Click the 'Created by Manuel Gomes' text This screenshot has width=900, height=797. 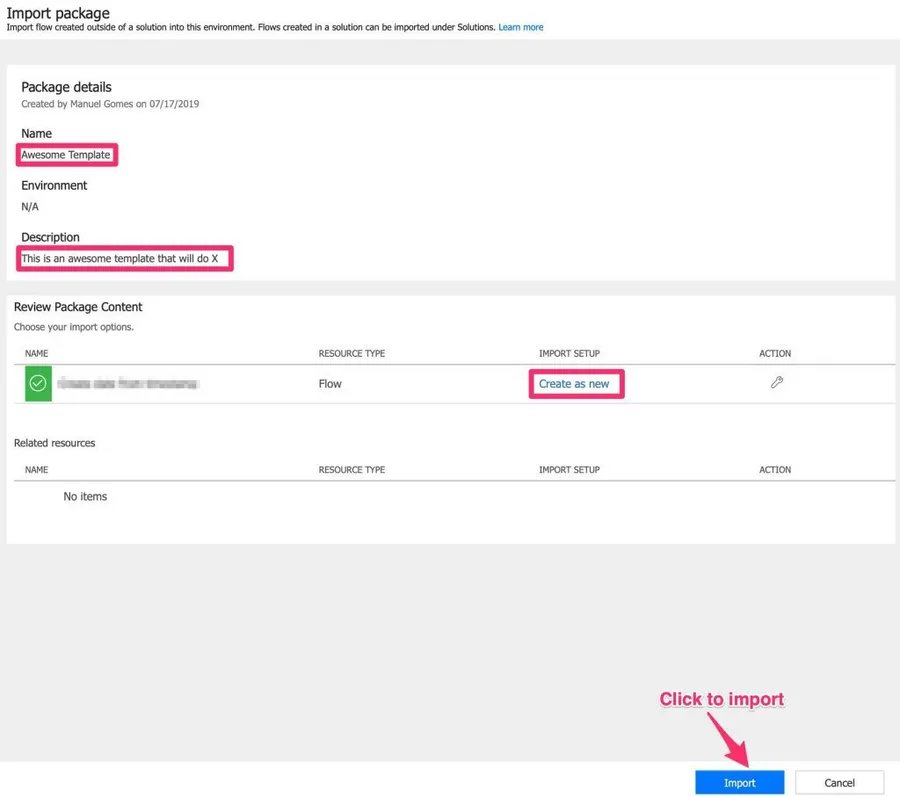[x=110, y=104]
